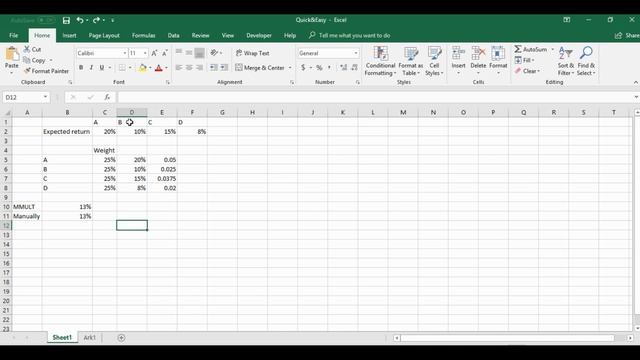Activate the Format Painter
Viewport: 640px width, 360px height.
click(x=46, y=71)
